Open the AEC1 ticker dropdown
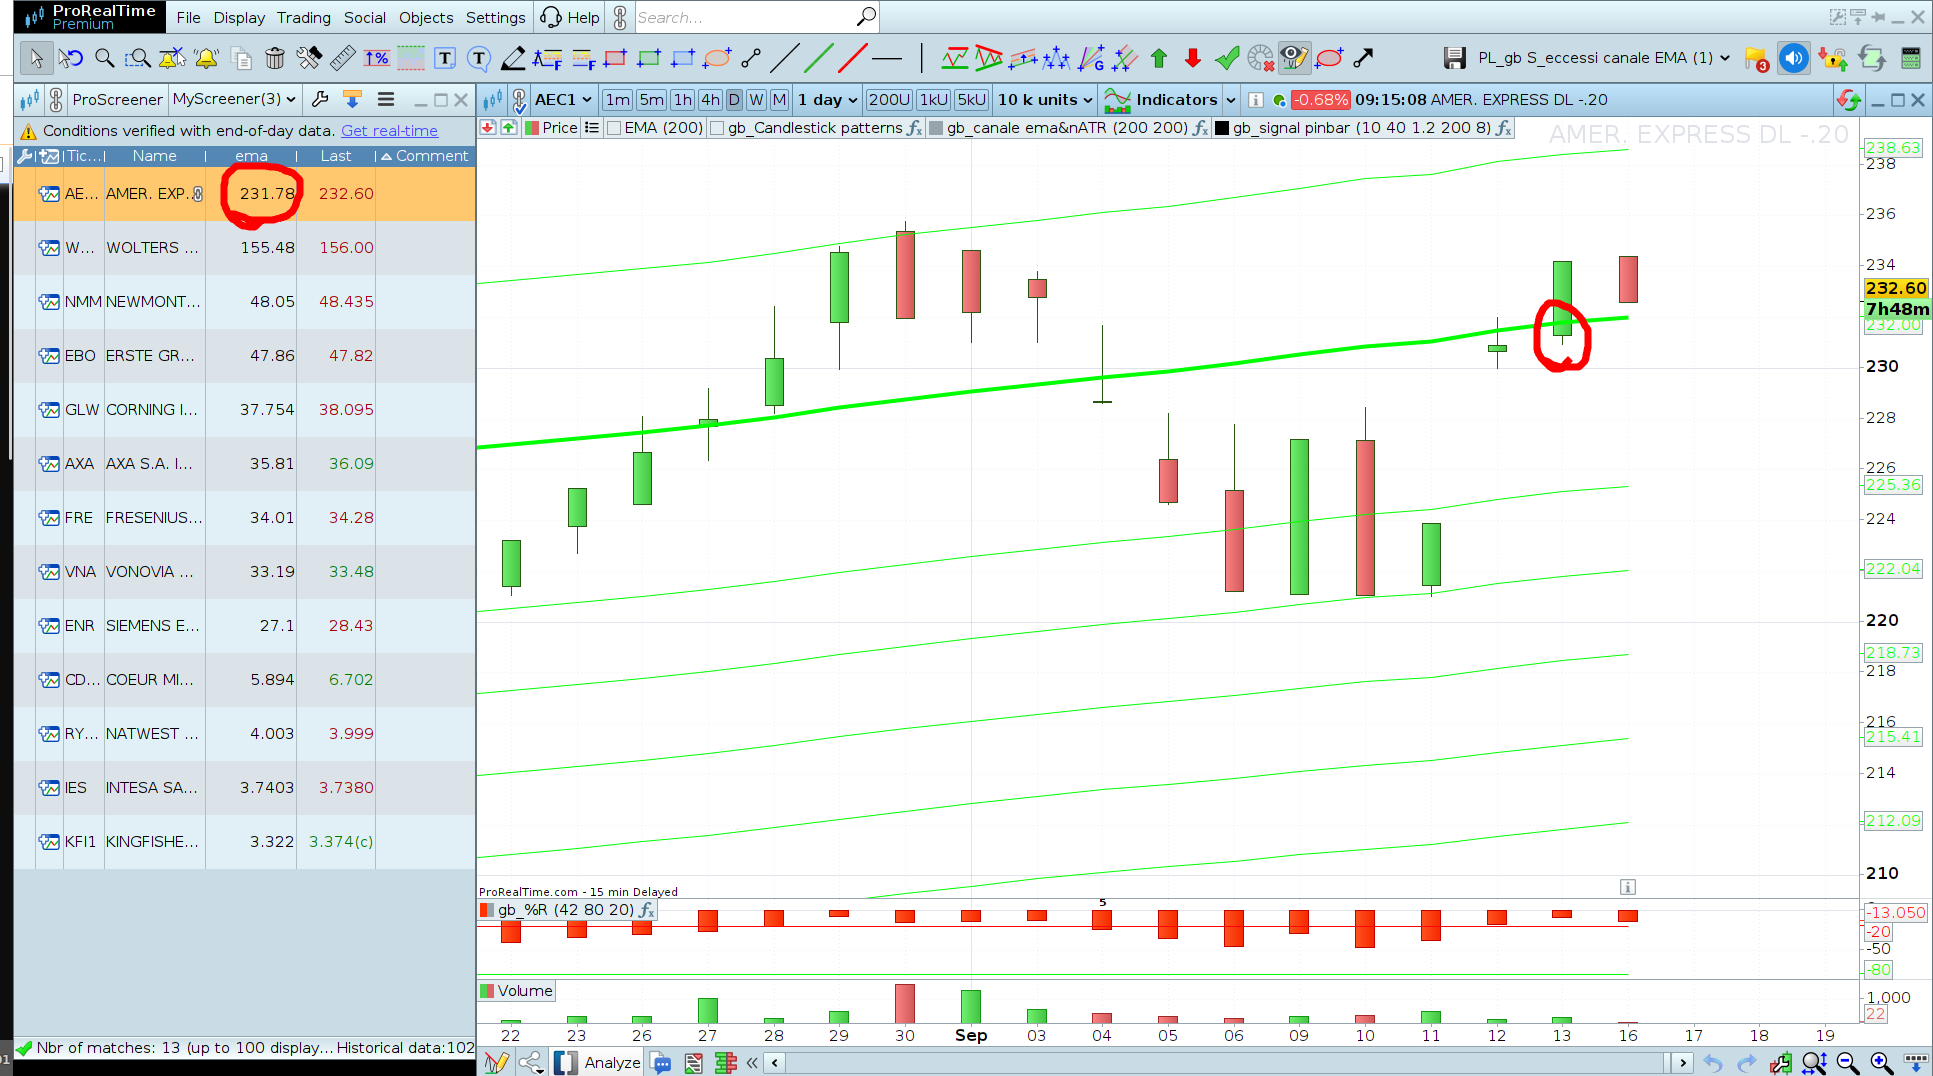1933x1076 pixels. (563, 100)
